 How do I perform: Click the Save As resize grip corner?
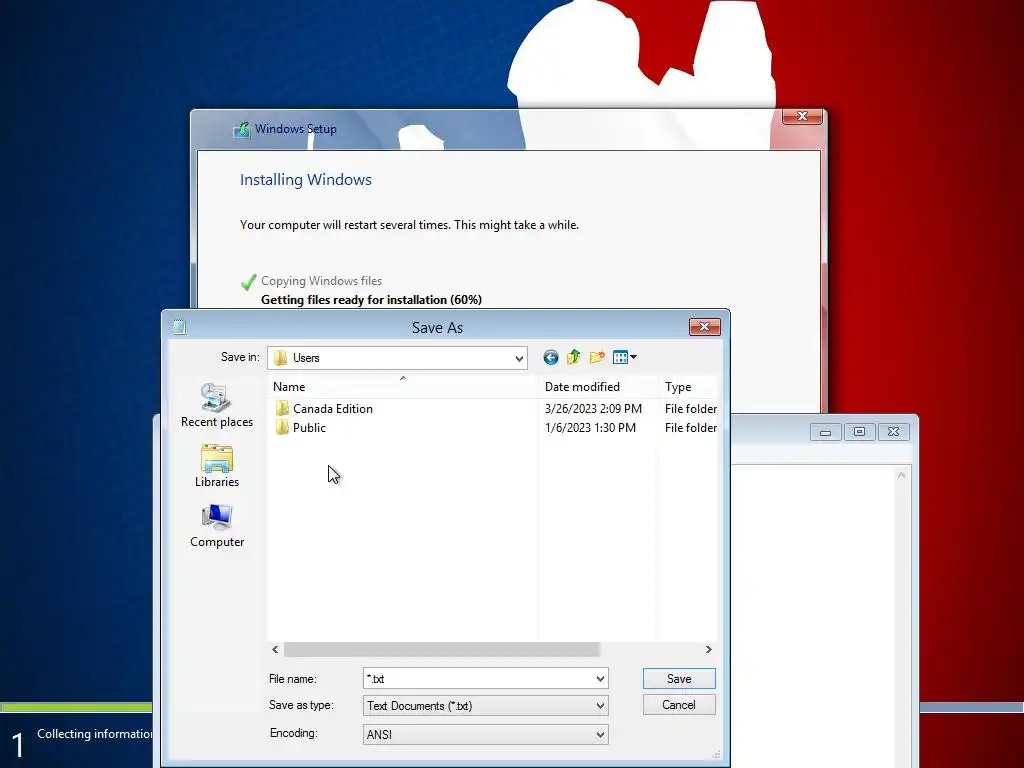(x=716, y=754)
